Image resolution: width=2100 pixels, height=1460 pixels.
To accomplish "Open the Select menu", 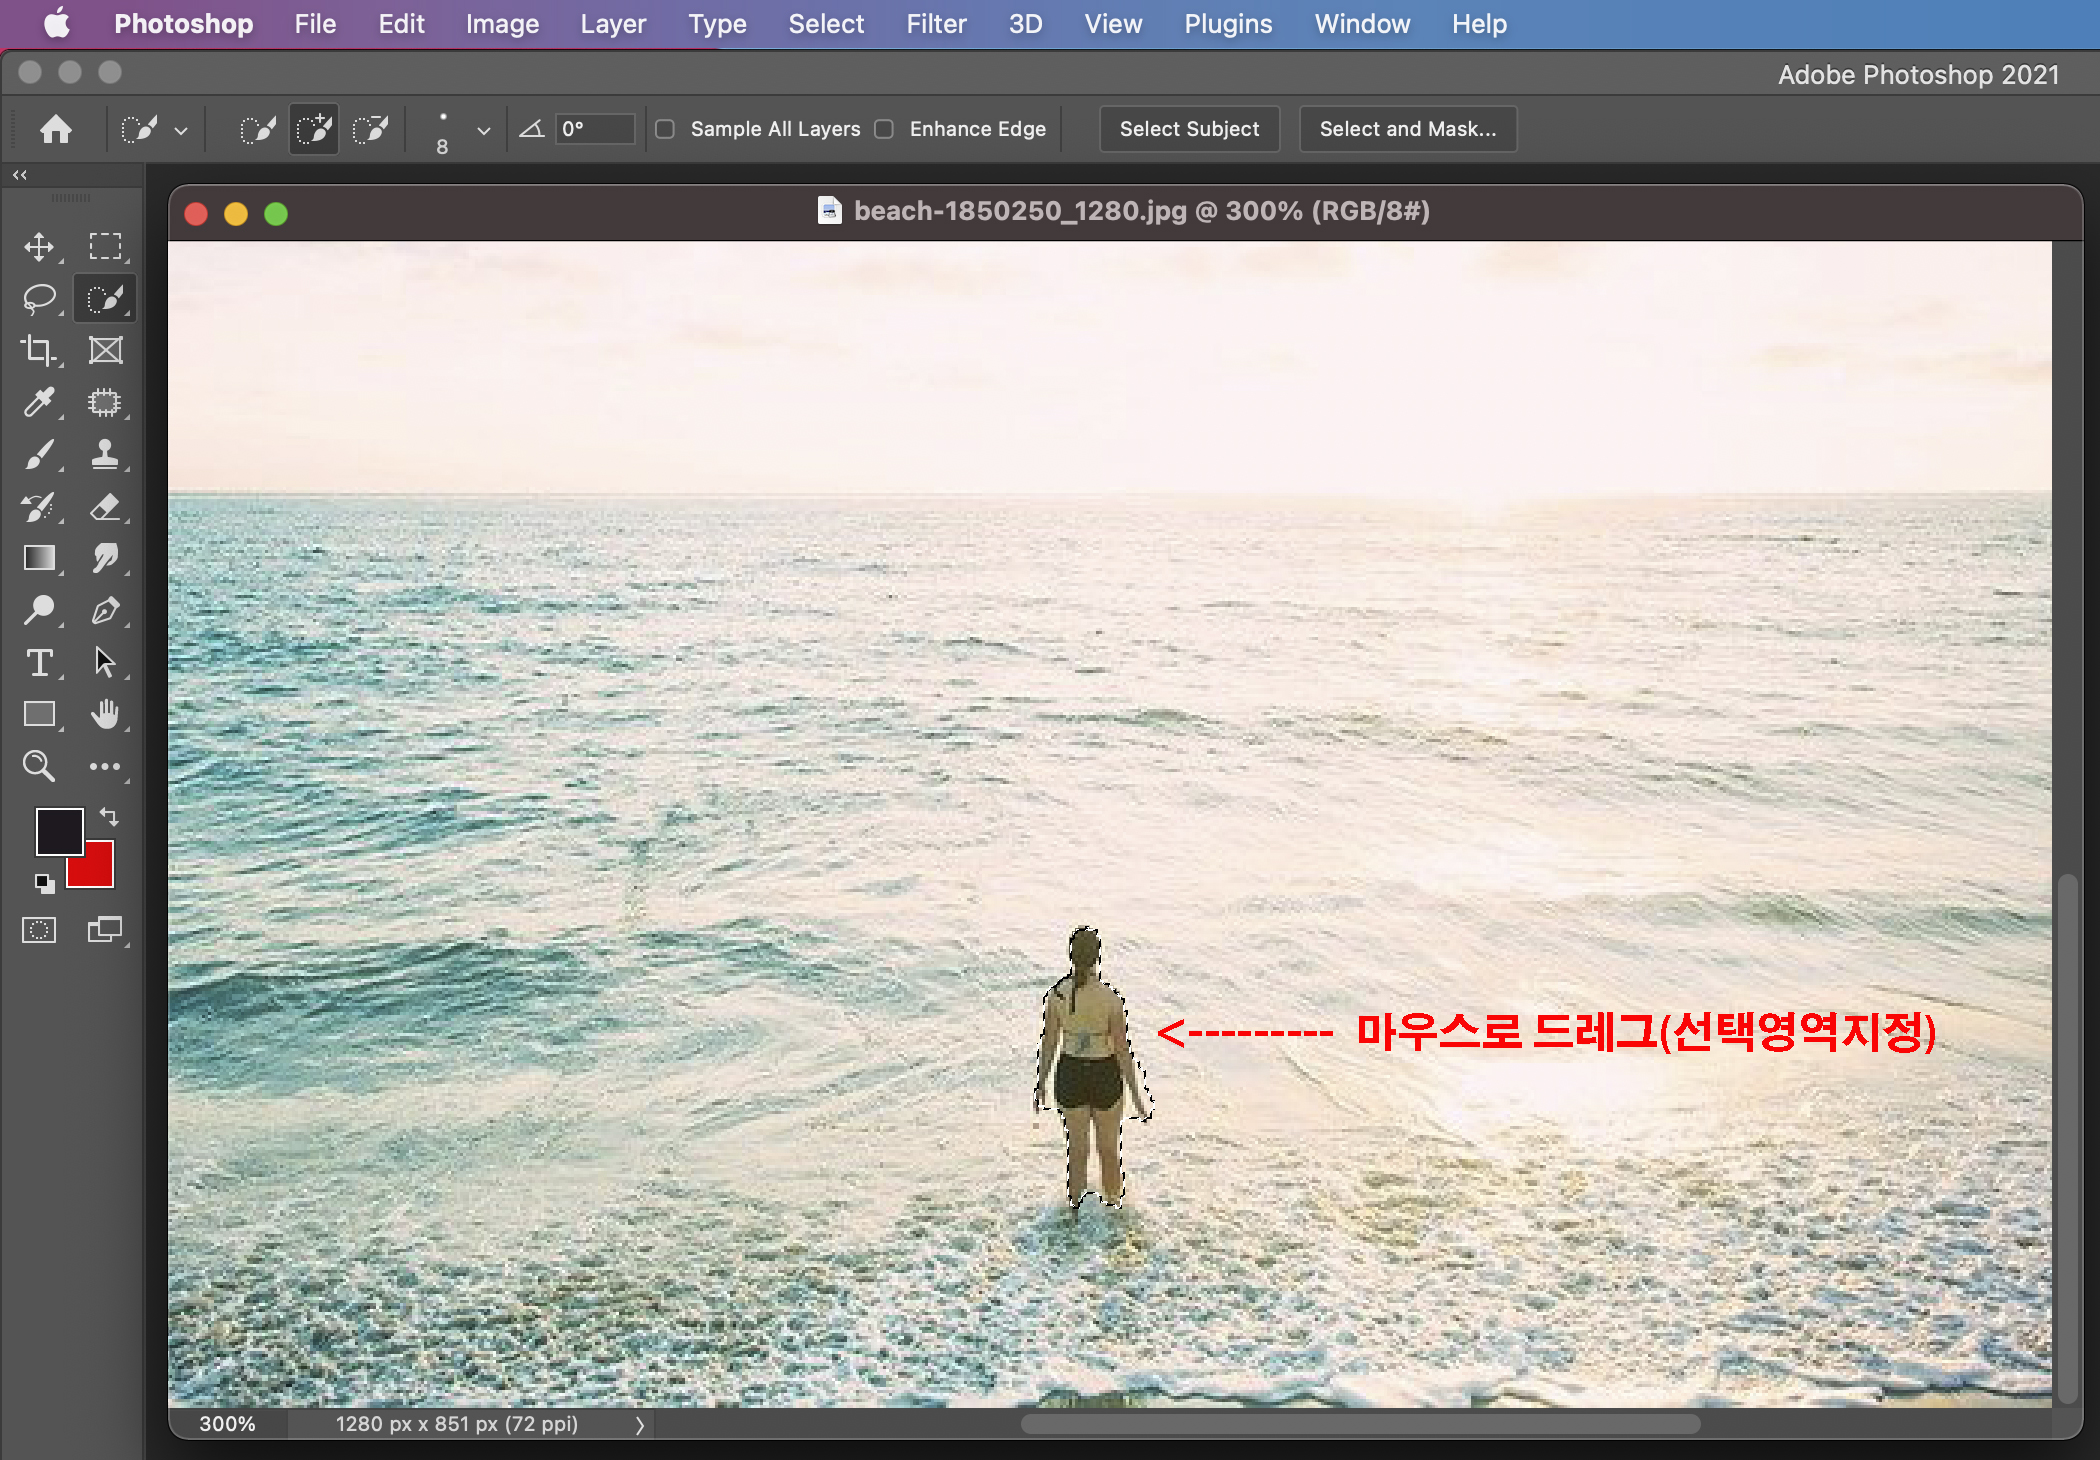I will click(825, 24).
